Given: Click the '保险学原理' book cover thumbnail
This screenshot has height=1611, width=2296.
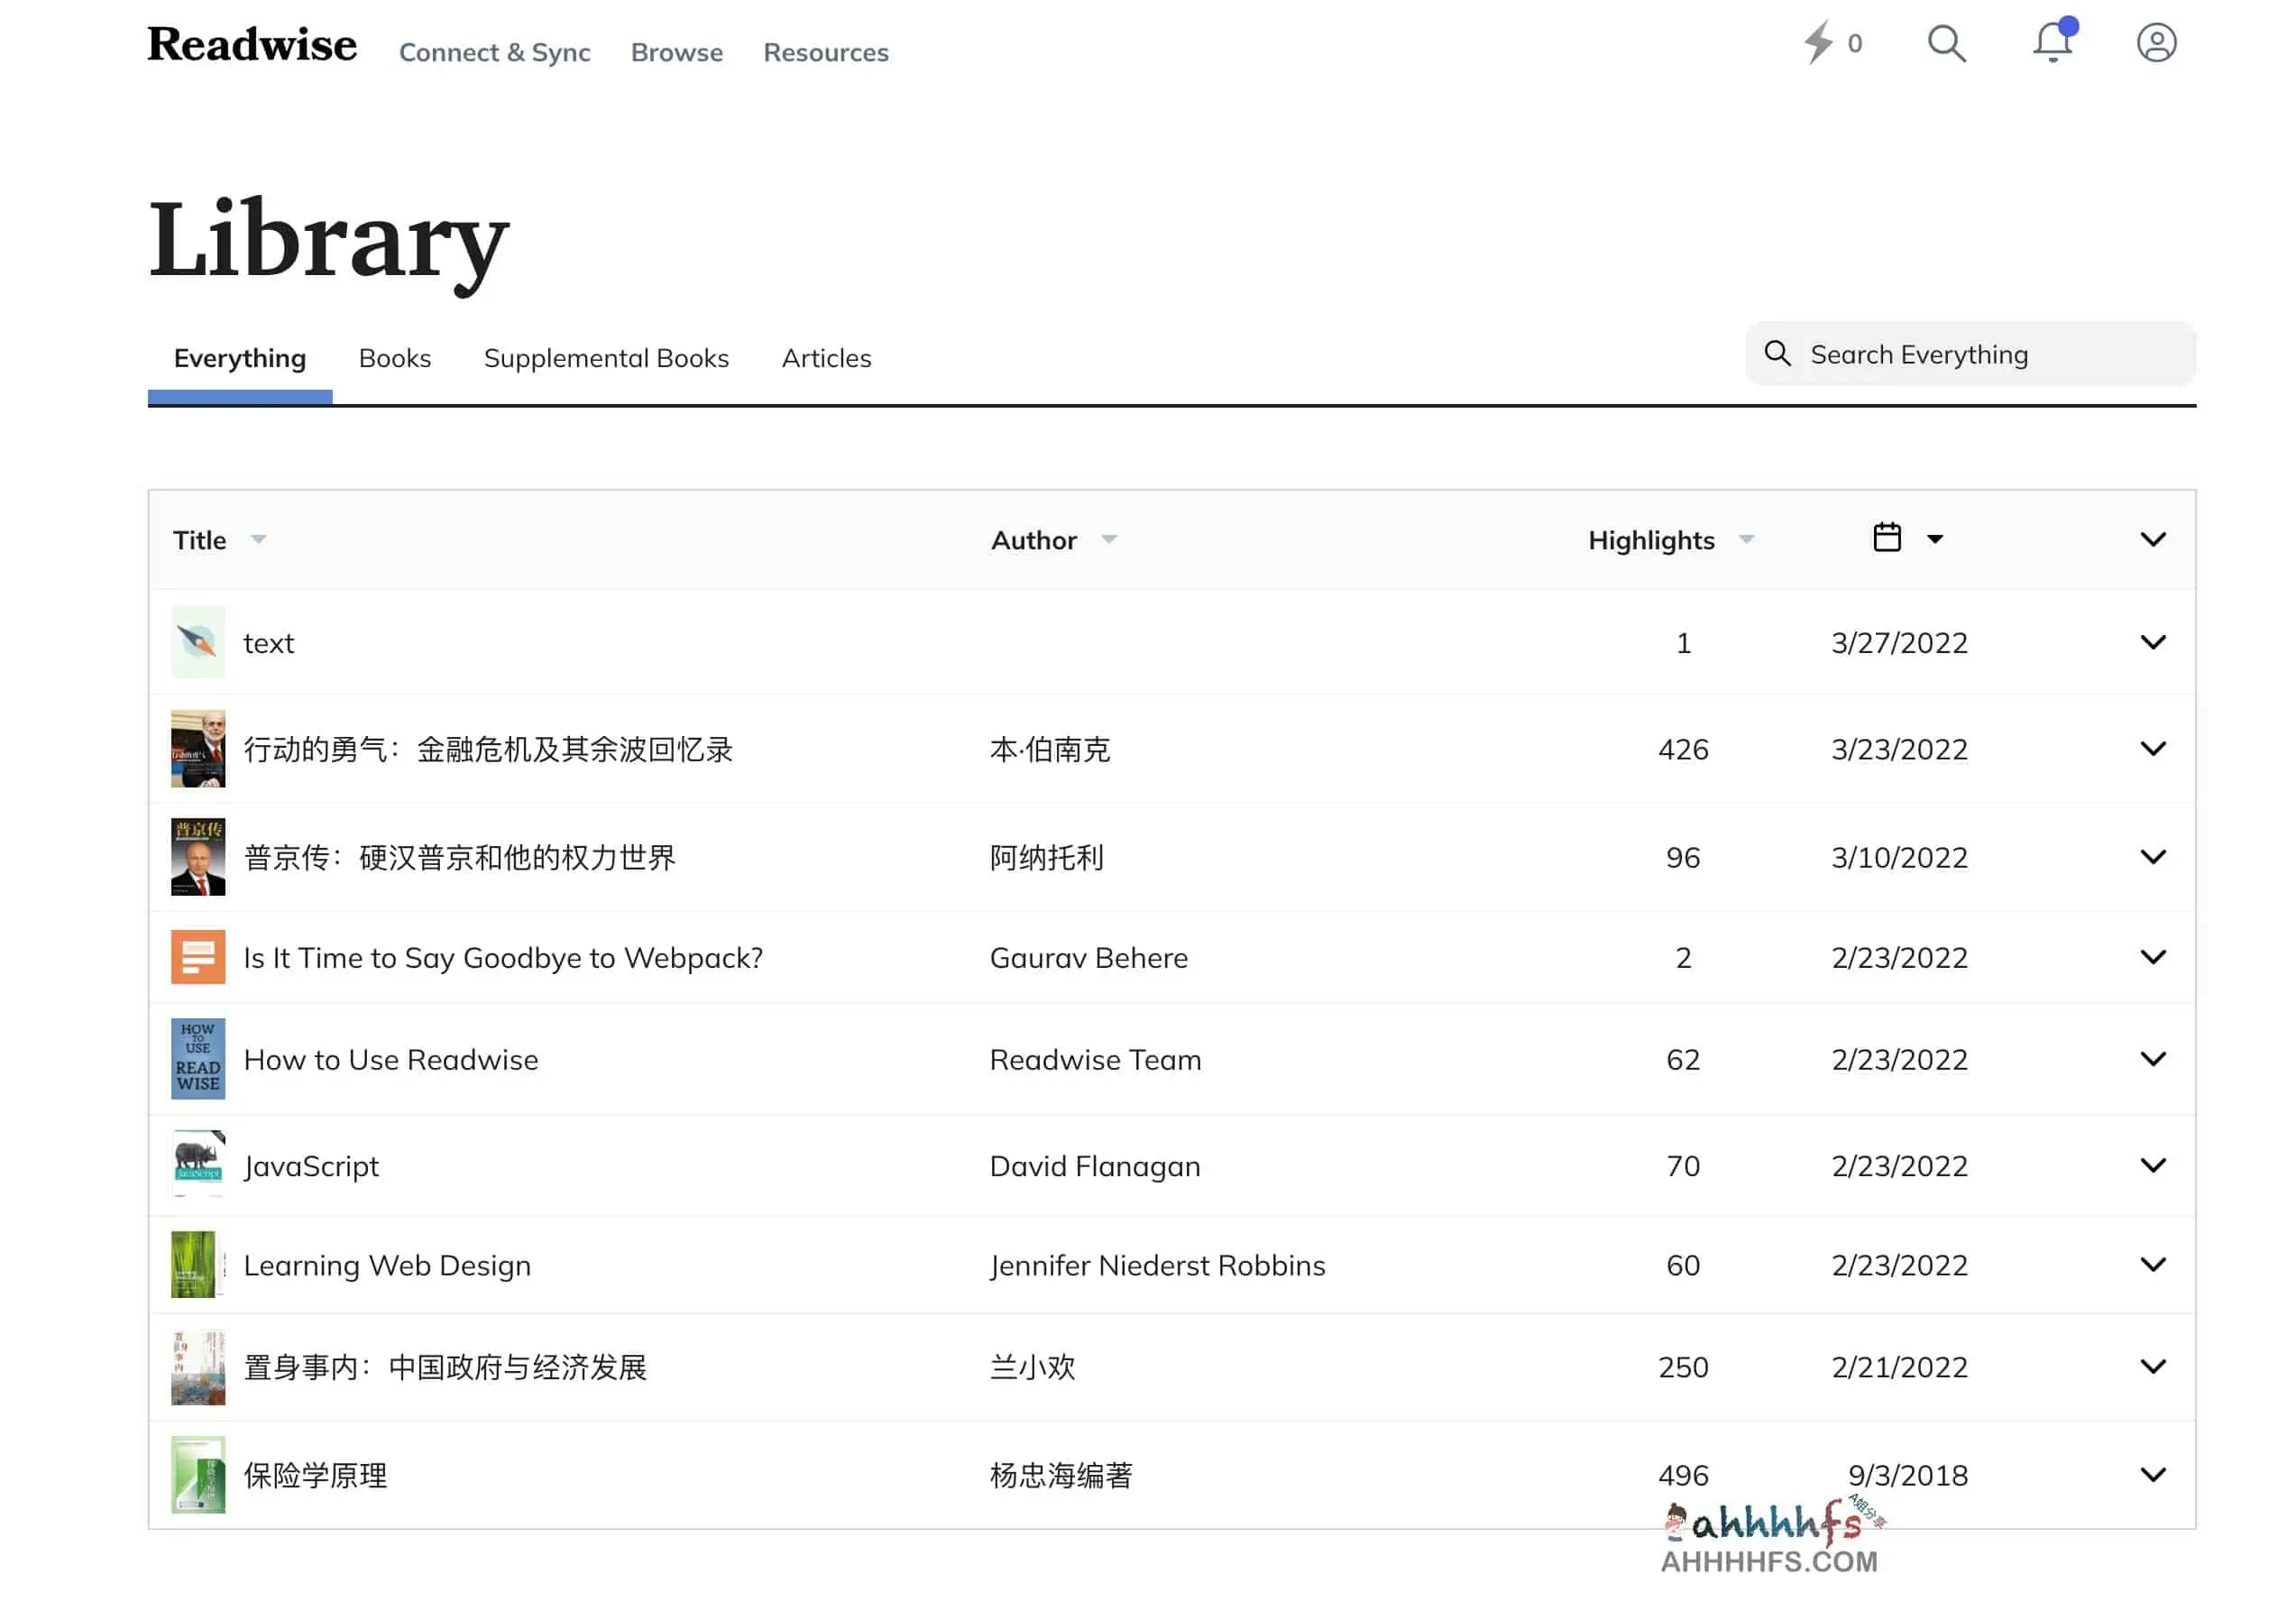Looking at the screenshot, I should [197, 1474].
